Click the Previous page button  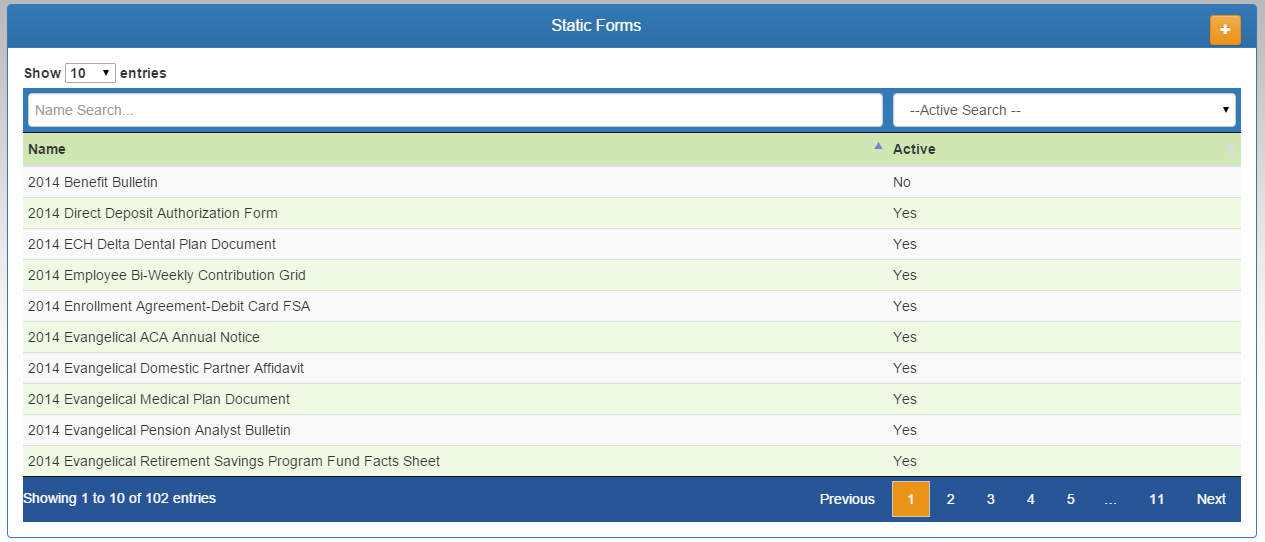point(847,499)
